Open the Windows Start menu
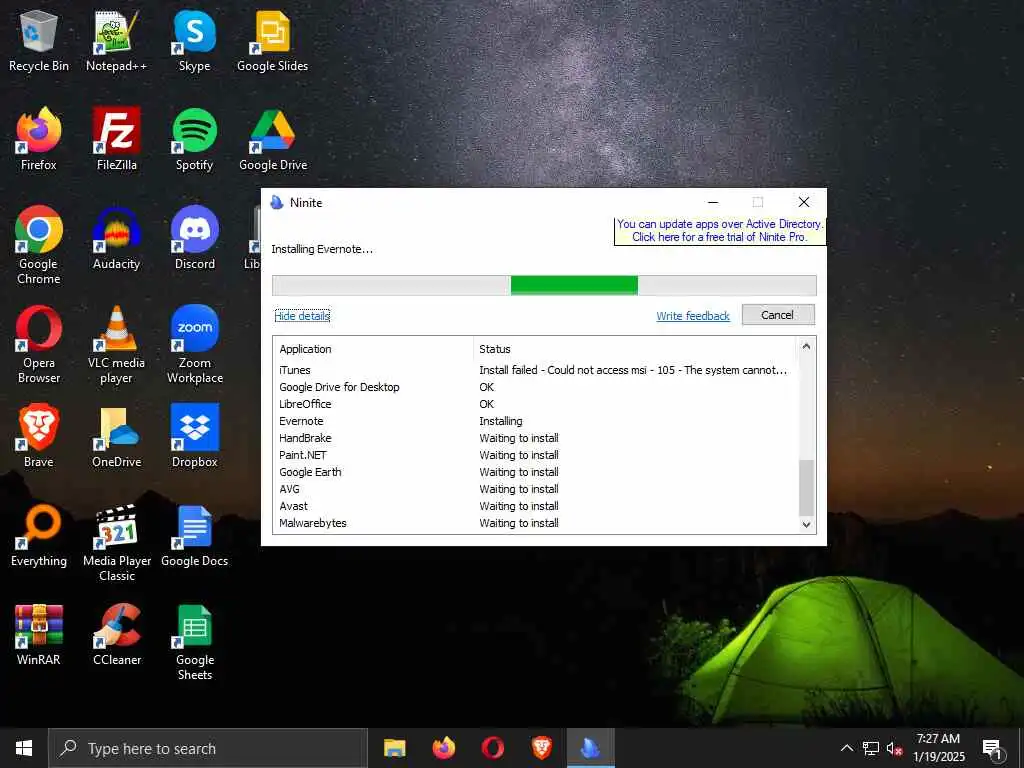1024x768 pixels. pyautogui.click(x=24, y=748)
